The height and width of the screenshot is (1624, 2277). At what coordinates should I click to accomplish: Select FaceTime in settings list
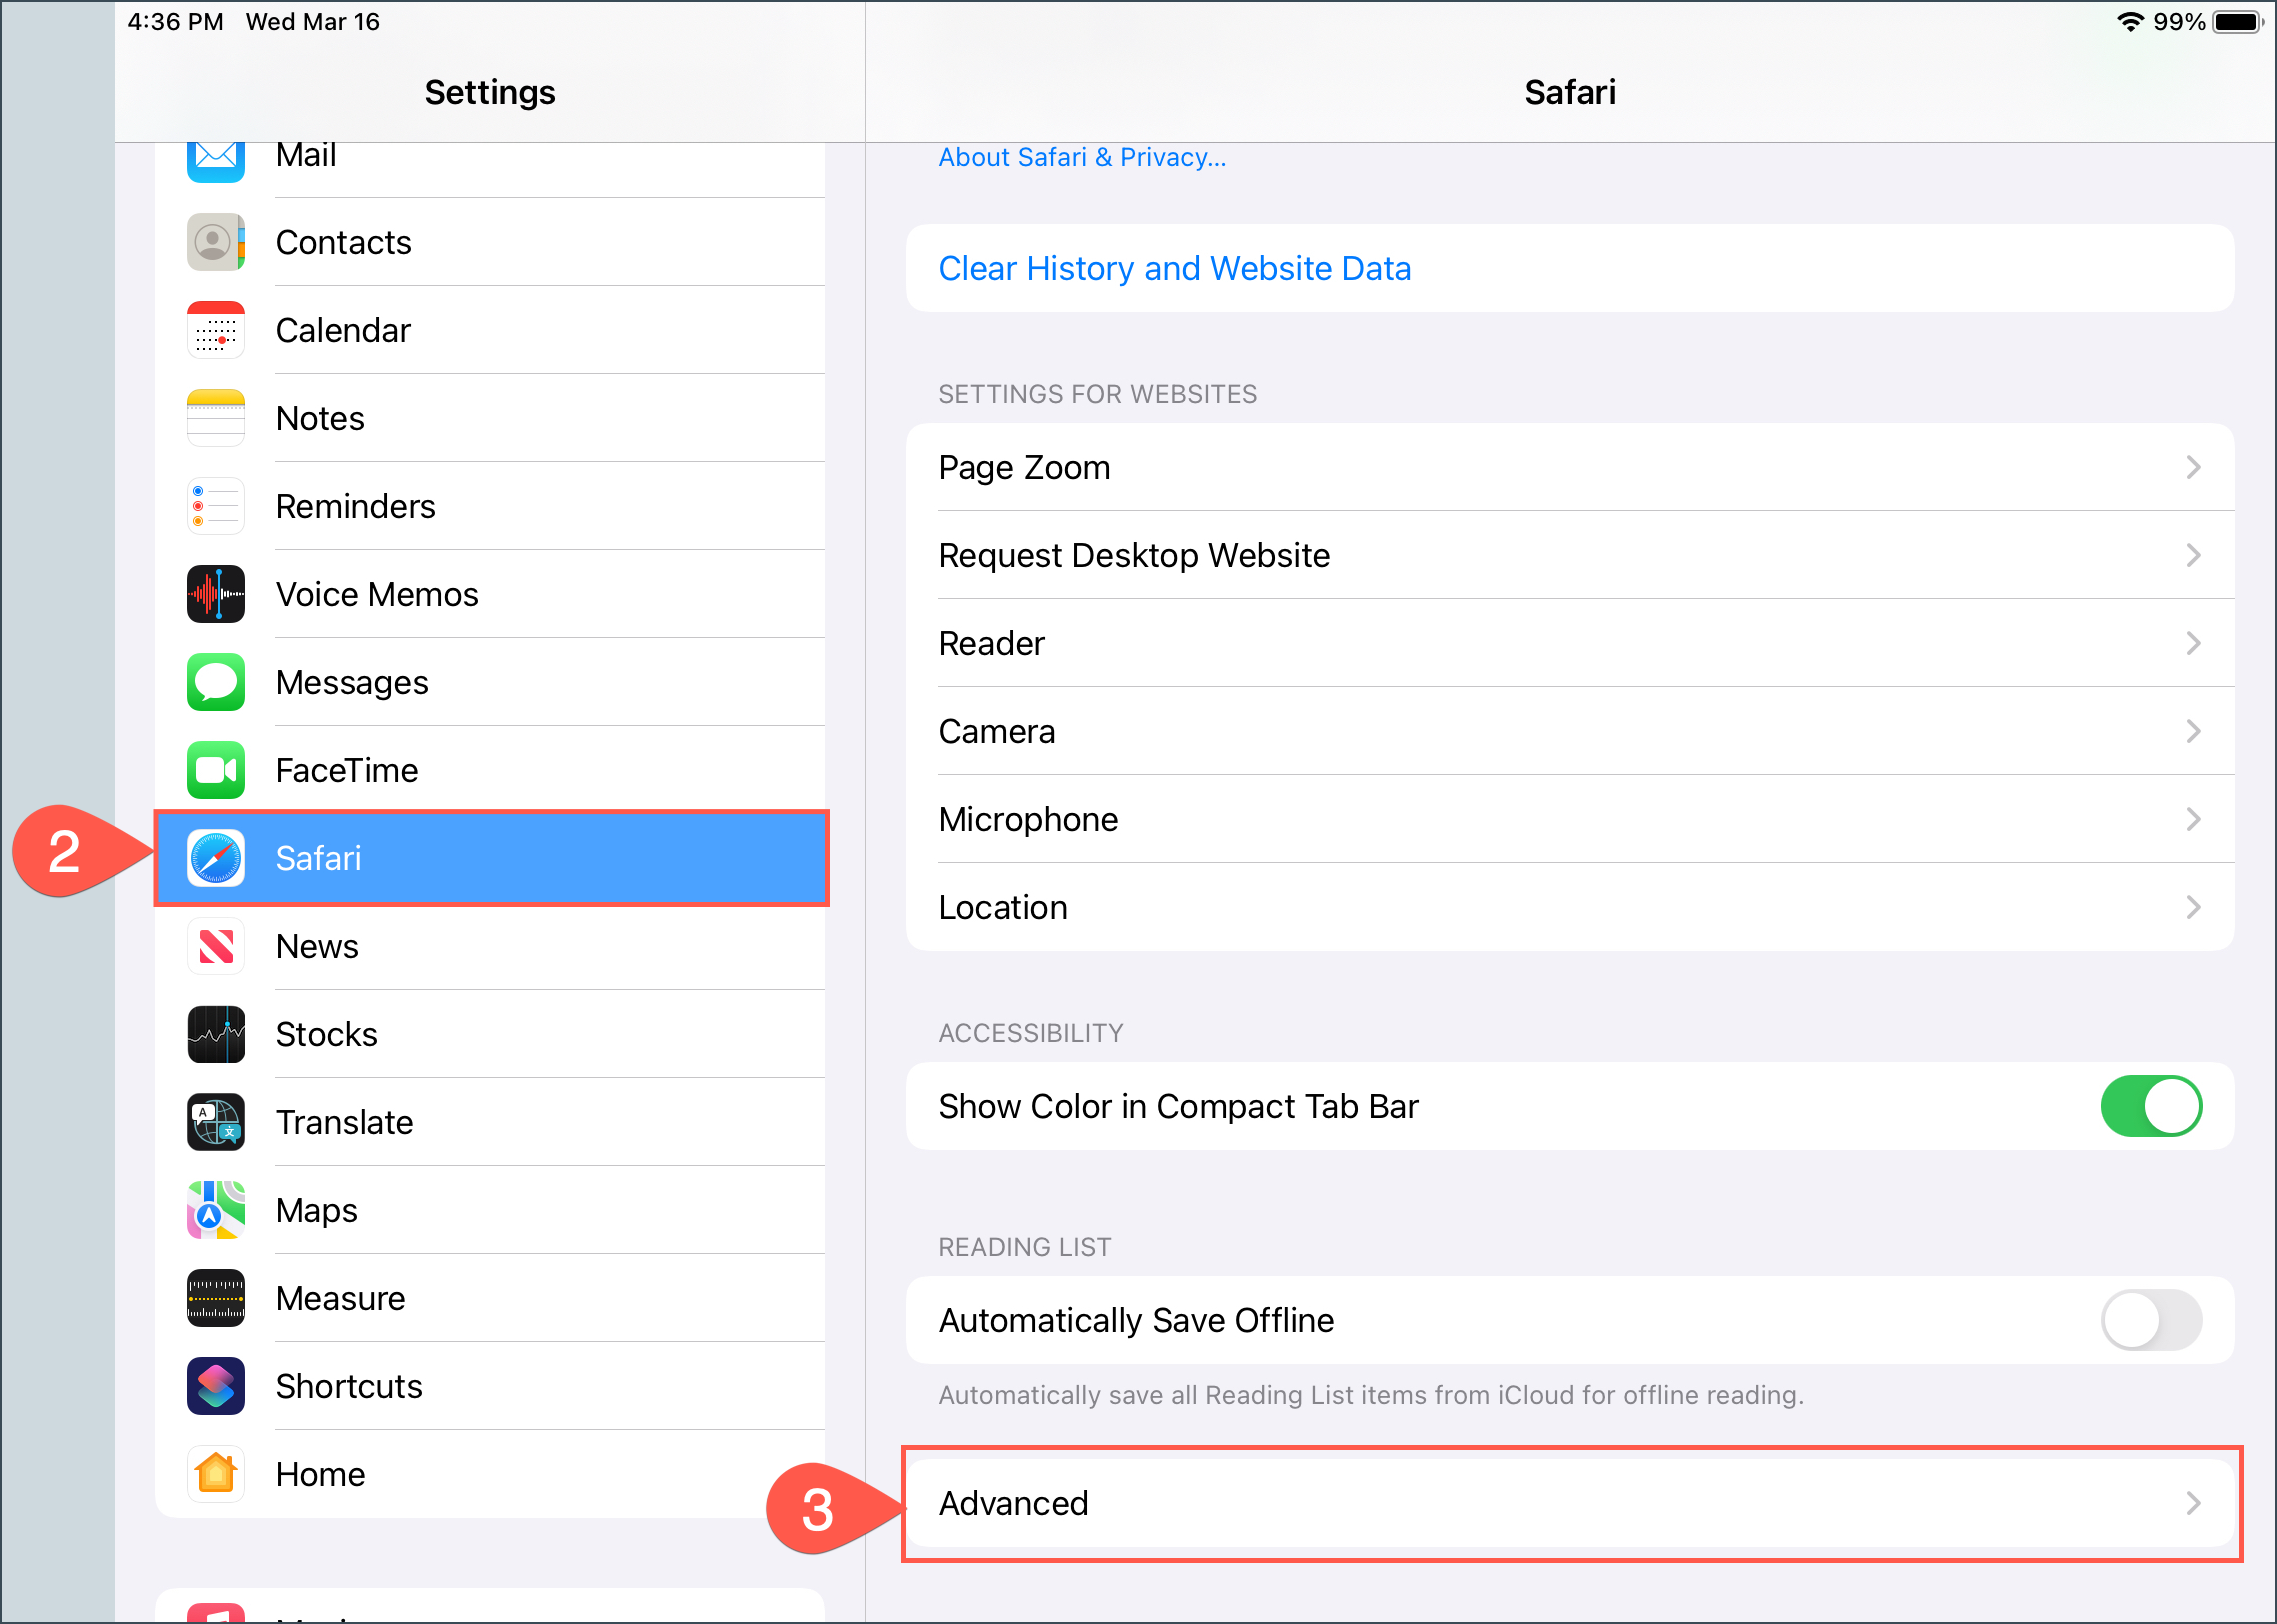(490, 770)
